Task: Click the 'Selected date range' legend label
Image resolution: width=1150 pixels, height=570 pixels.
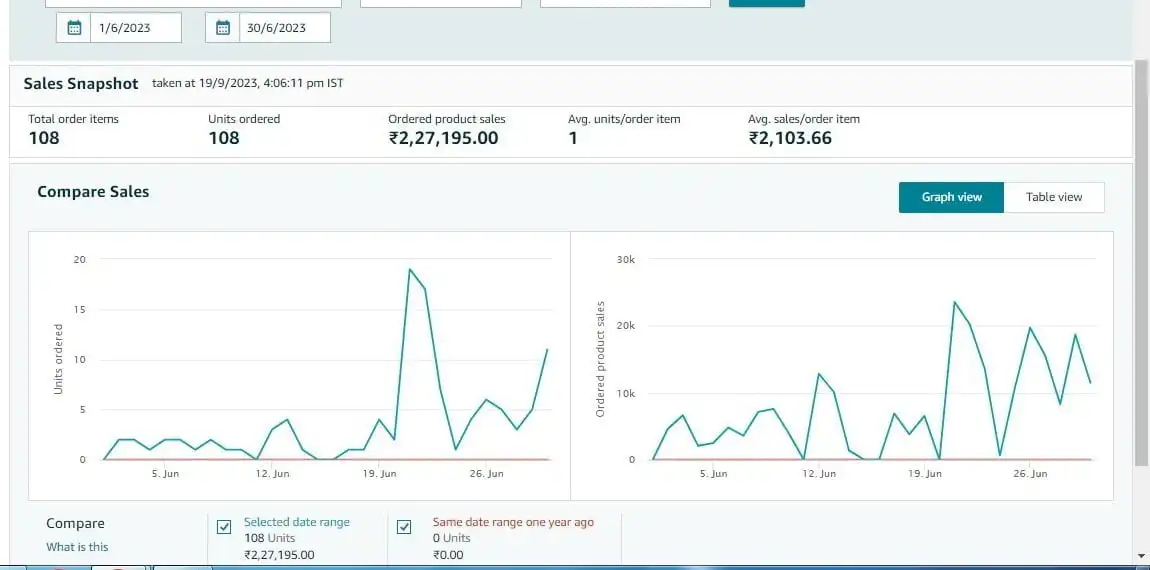Action: [x=297, y=522]
